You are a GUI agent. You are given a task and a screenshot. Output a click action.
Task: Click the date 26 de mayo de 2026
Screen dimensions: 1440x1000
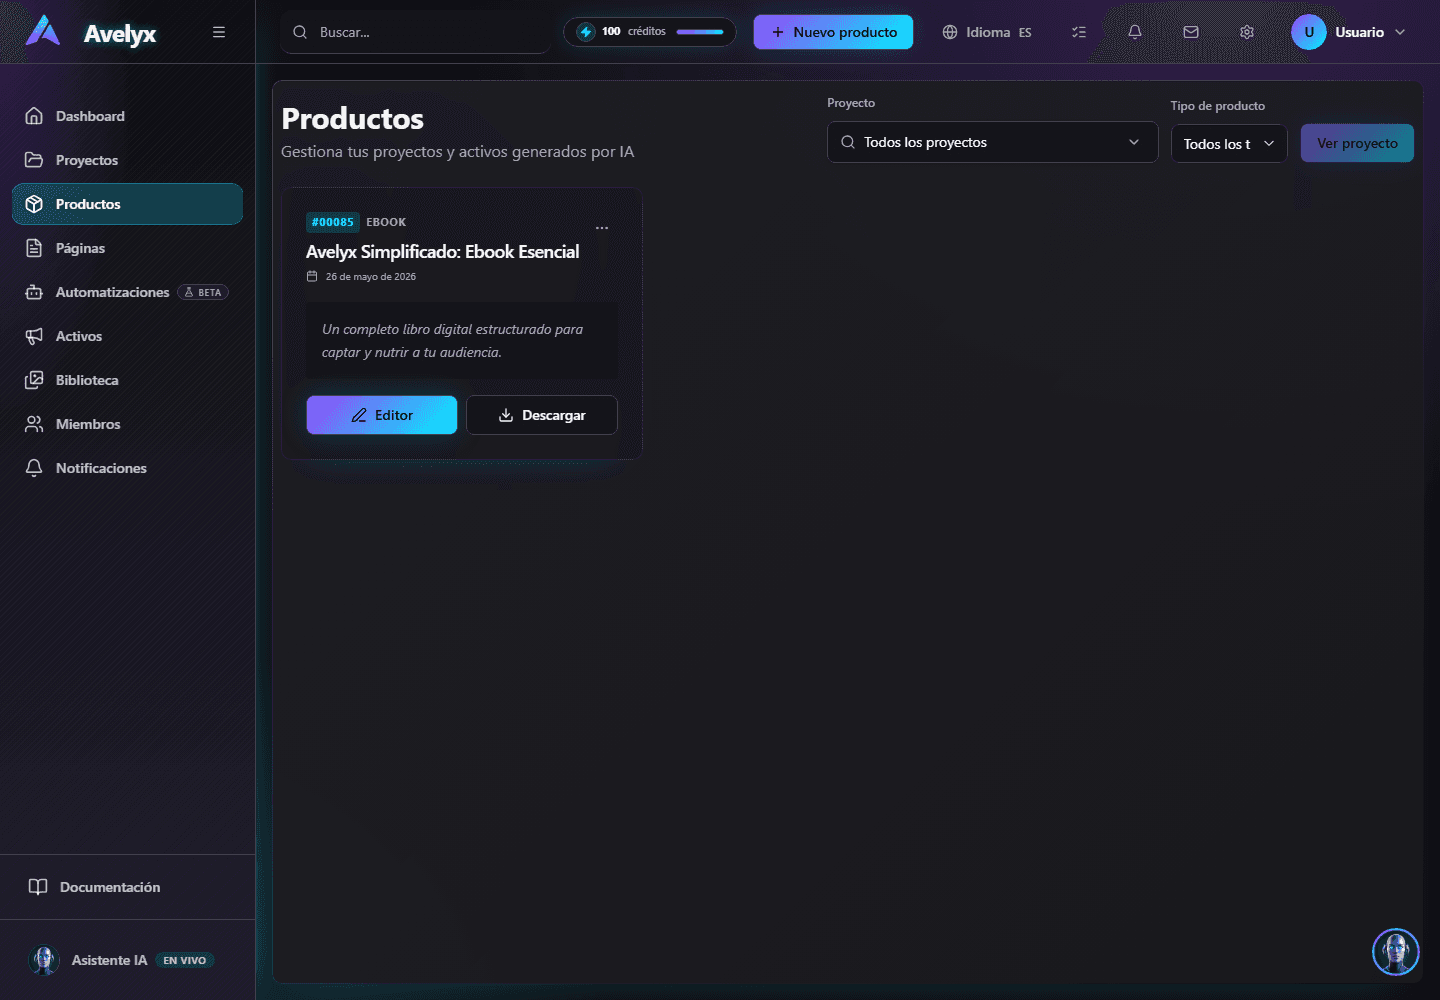(x=371, y=277)
